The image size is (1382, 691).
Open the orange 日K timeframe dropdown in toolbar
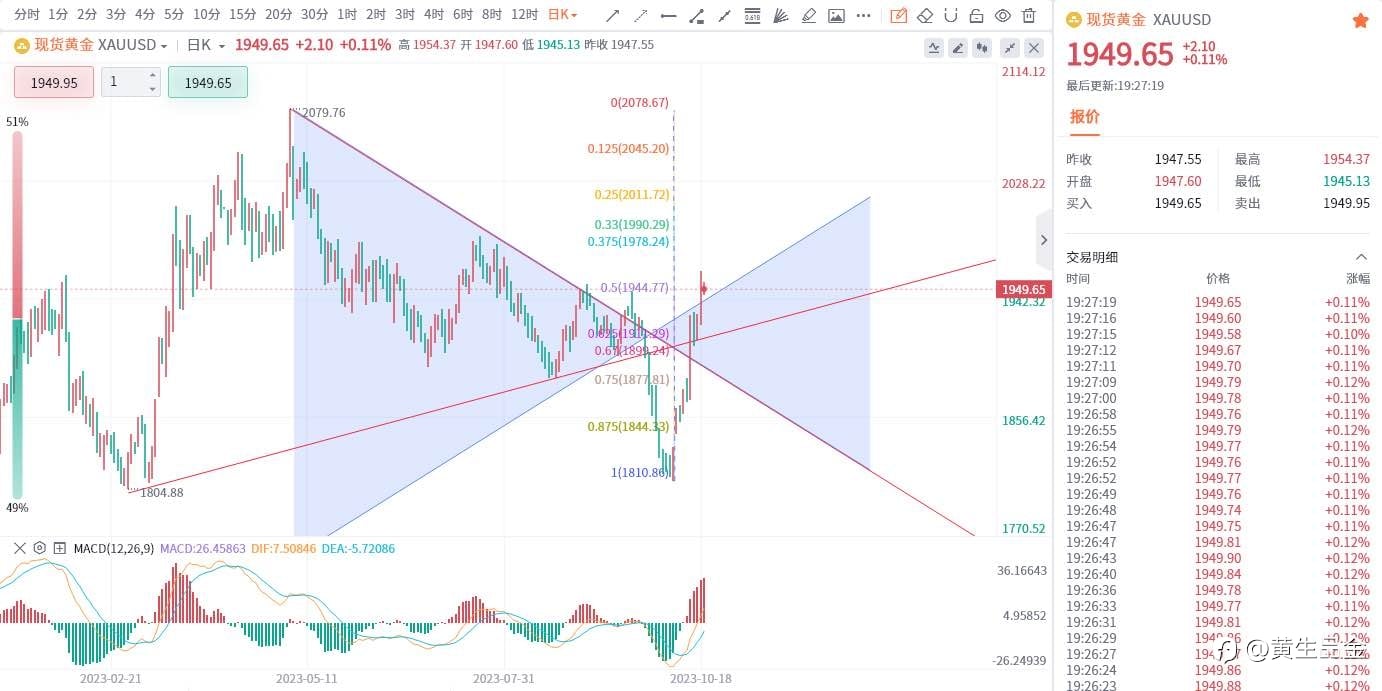click(562, 15)
